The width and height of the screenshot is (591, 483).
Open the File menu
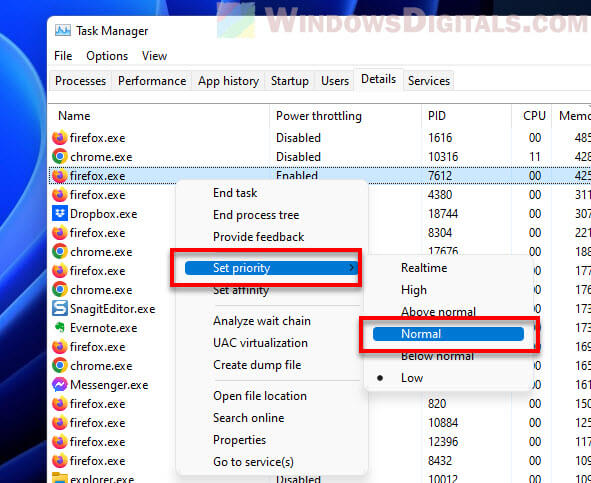pos(63,56)
